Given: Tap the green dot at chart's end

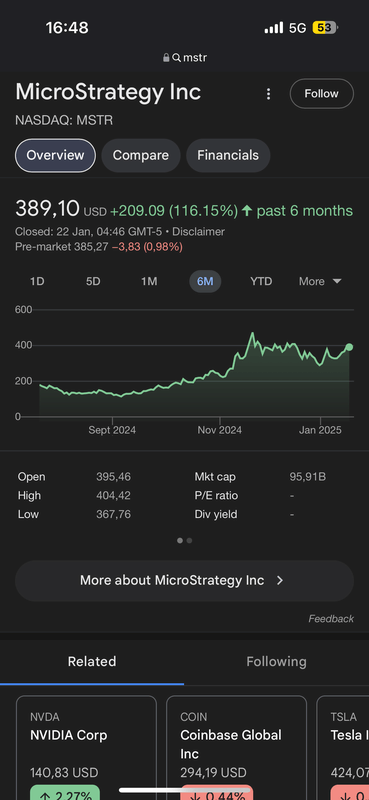Looking at the screenshot, I should (349, 347).
